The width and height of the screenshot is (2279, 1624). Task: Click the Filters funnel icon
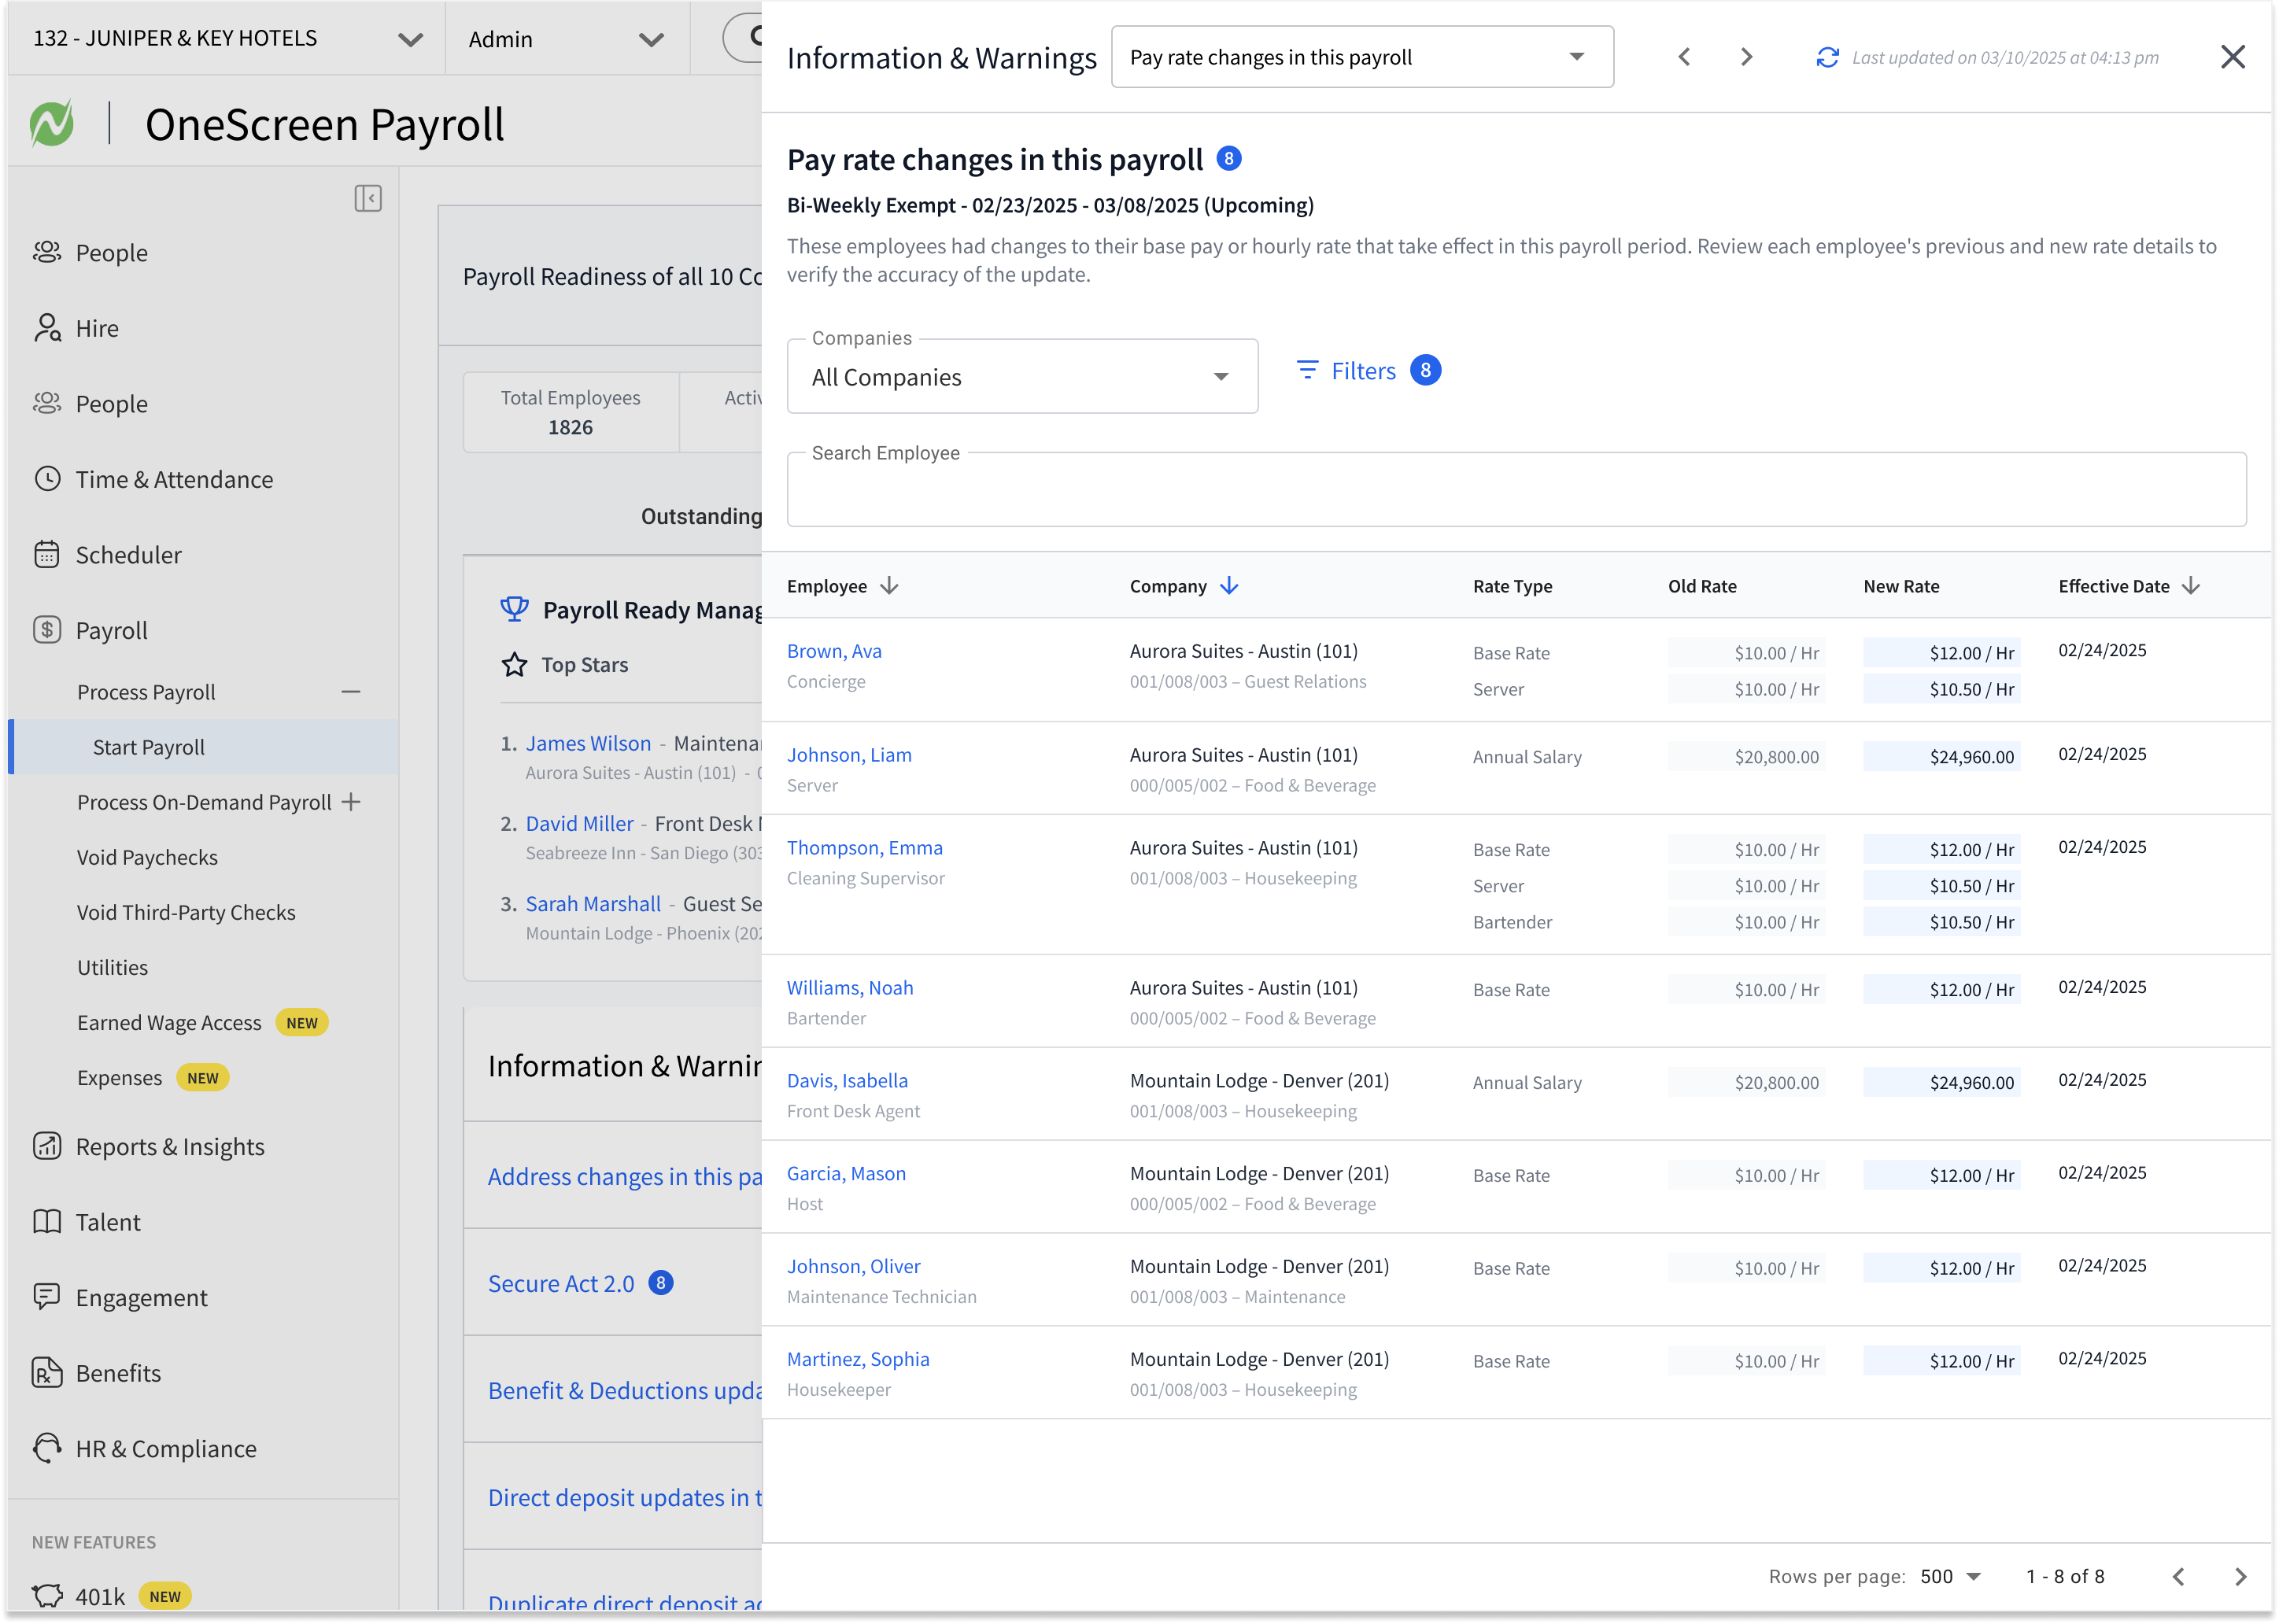point(1307,370)
